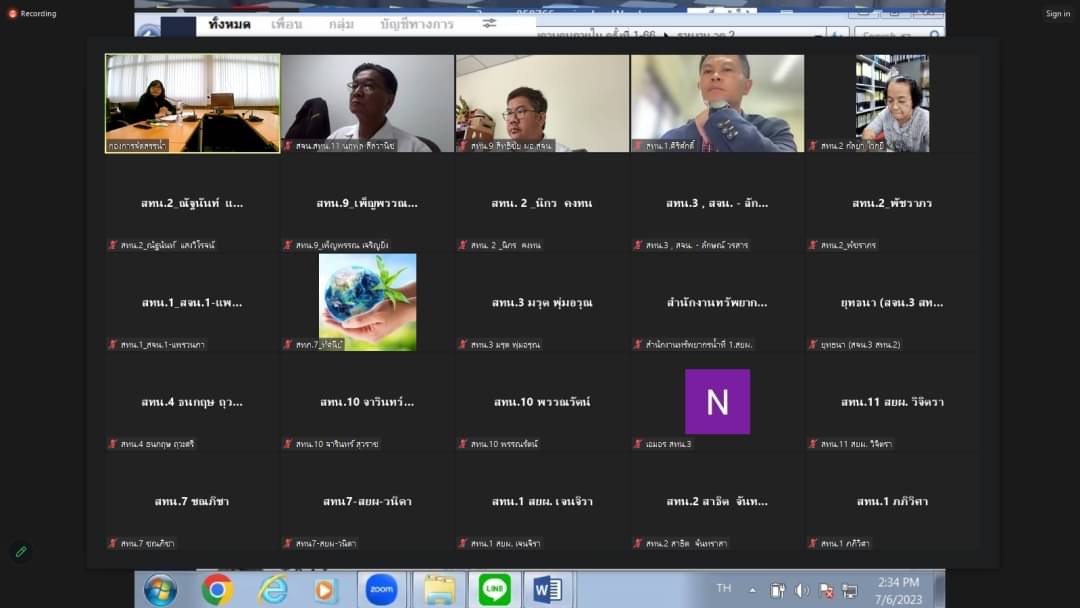The image size is (1080, 608).
Task: Open the LINE chat filter settings icon
Action: [489, 24]
